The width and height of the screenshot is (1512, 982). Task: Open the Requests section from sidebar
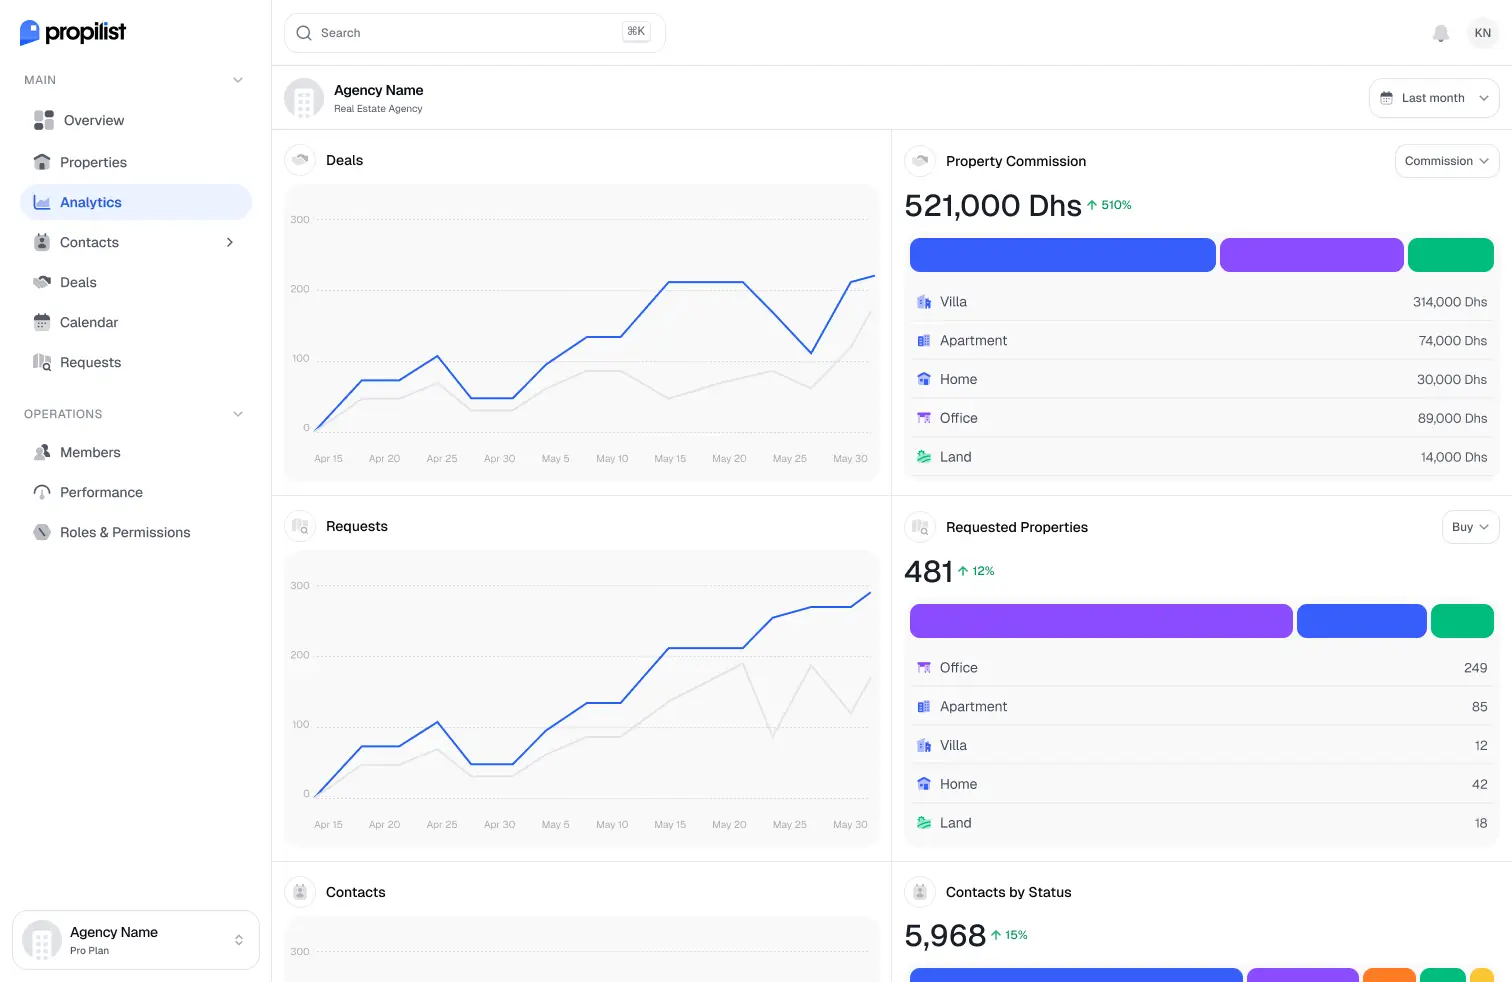[90, 362]
